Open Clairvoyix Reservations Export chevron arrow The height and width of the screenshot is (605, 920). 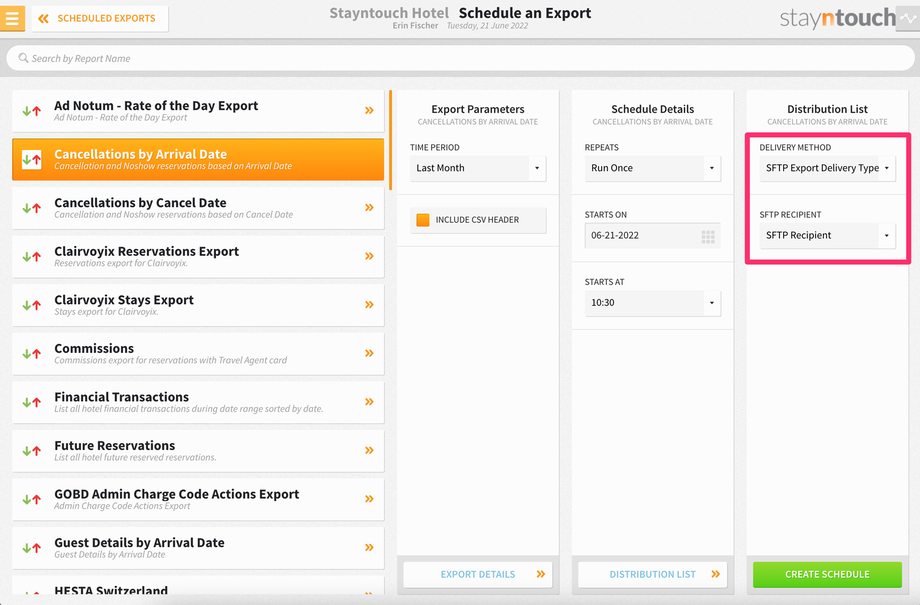click(x=369, y=256)
